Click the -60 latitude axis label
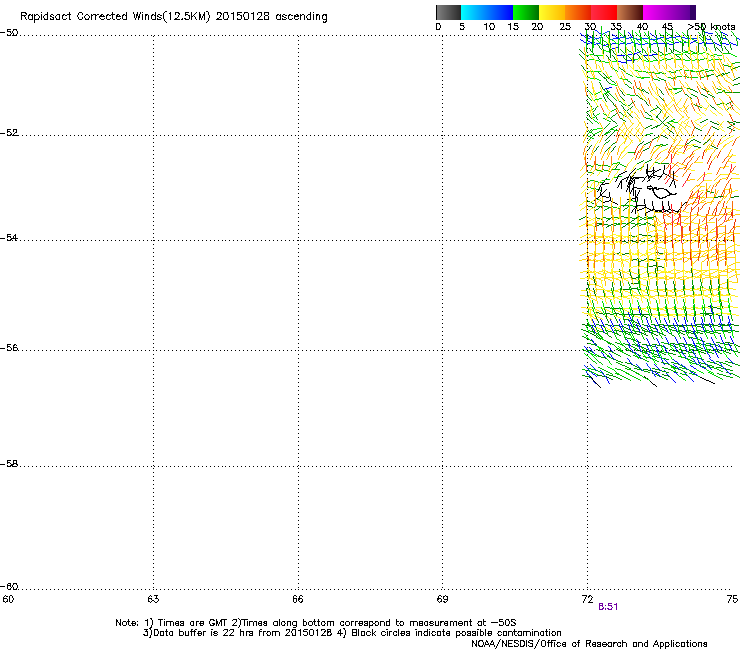 9,587
